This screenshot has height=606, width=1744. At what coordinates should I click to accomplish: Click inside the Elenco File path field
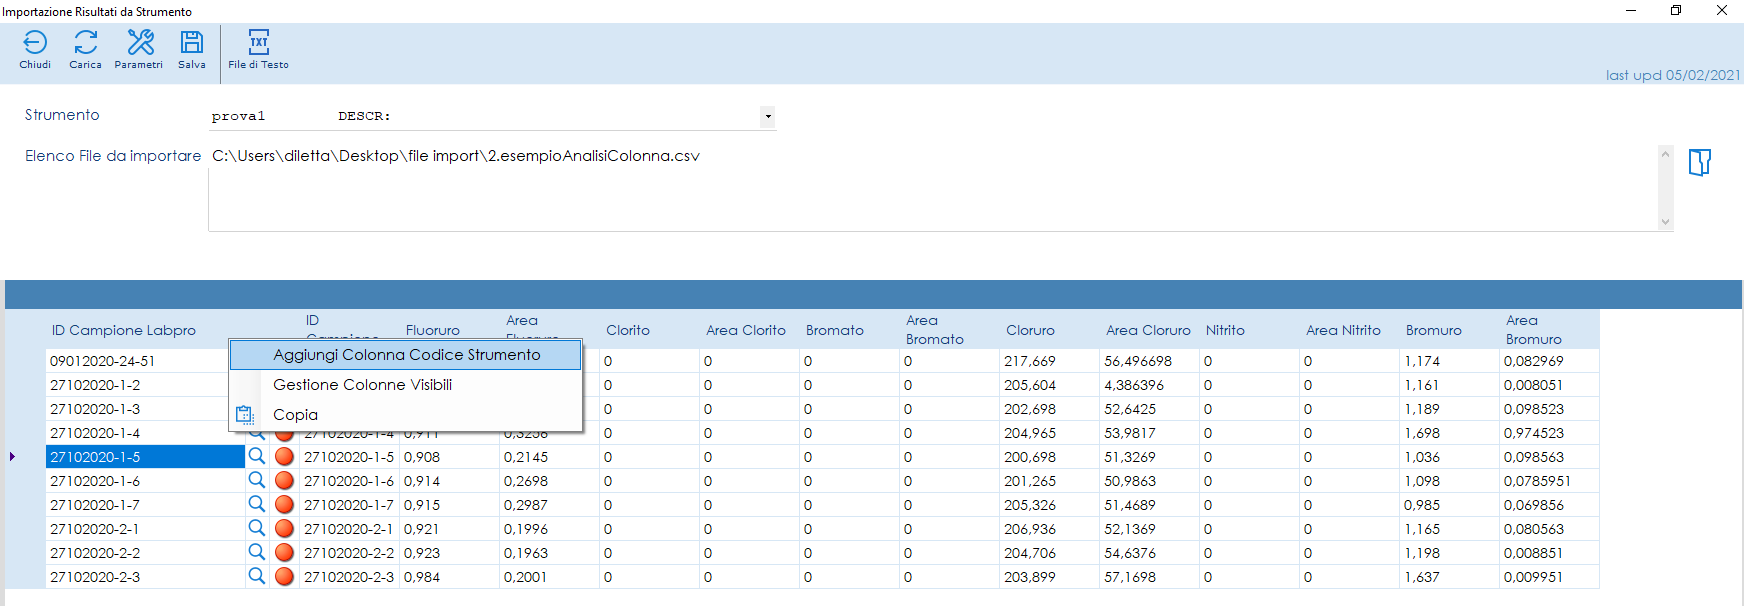pyautogui.click(x=933, y=188)
